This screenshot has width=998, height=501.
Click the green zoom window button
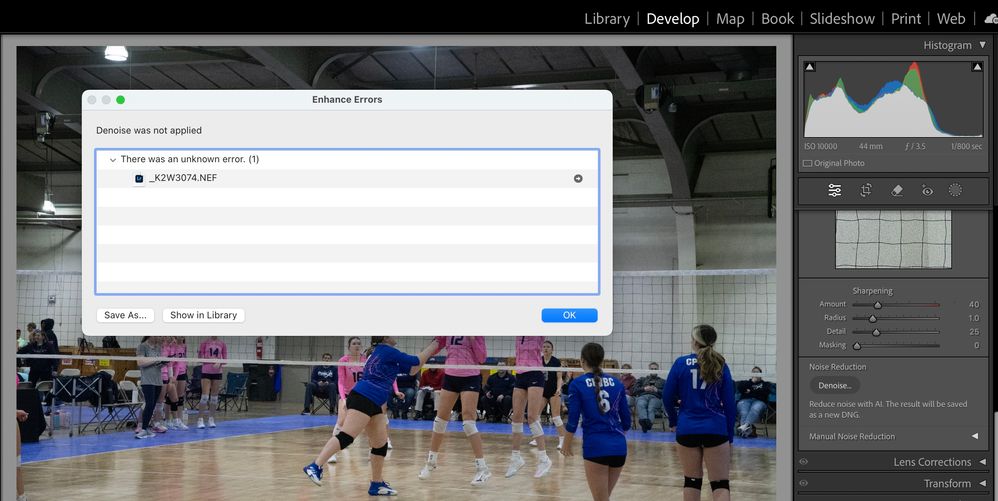coord(120,100)
